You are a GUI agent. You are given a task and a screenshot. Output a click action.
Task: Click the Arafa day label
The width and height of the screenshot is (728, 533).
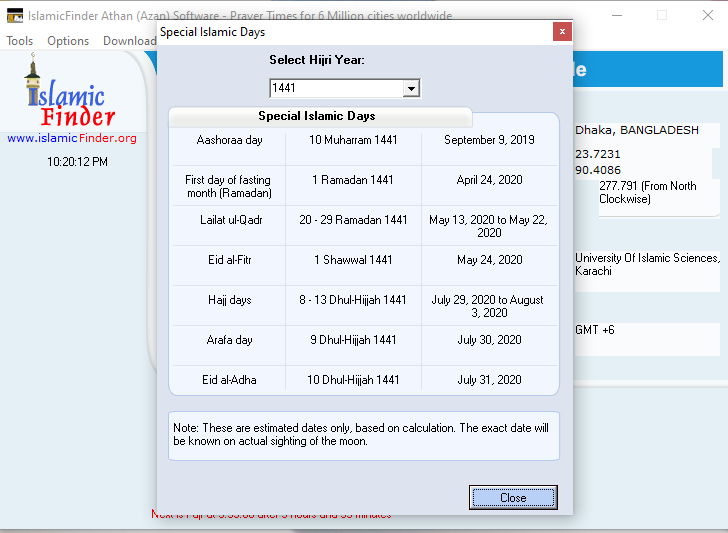pyautogui.click(x=230, y=340)
